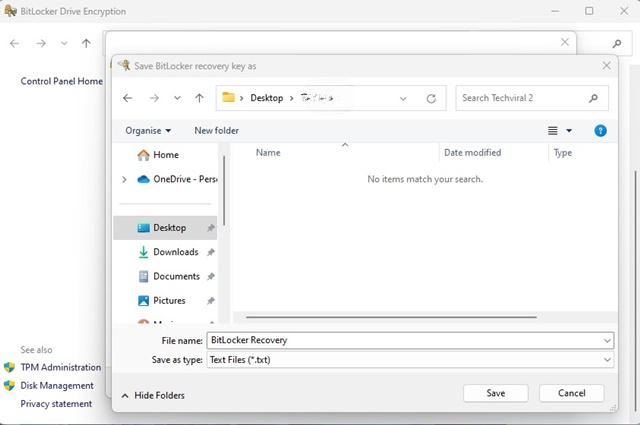The height and width of the screenshot is (425, 640).
Task: Refresh the current folder view
Action: 431,98
